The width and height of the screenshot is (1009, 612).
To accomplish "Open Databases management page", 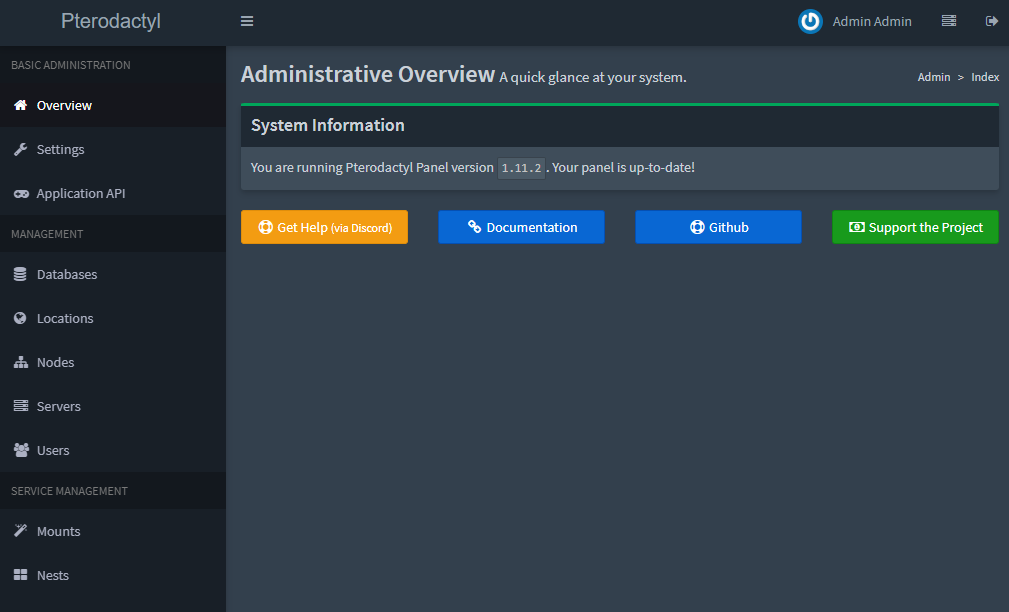I will [113, 274].
